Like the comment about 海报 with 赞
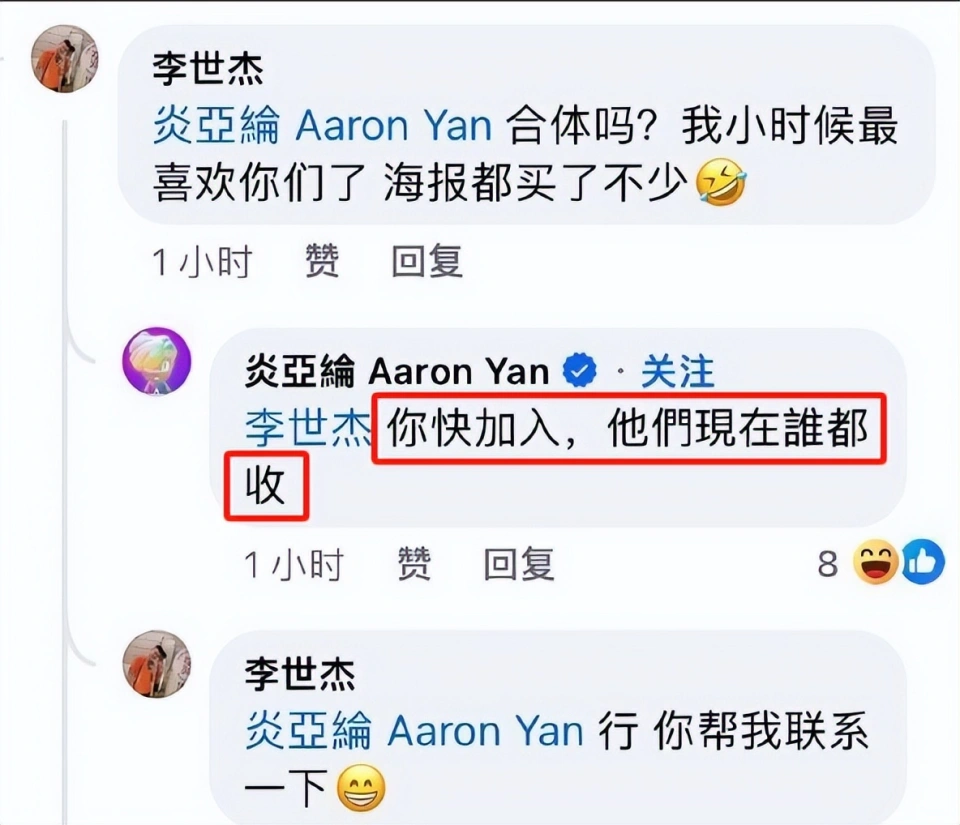 (322, 261)
